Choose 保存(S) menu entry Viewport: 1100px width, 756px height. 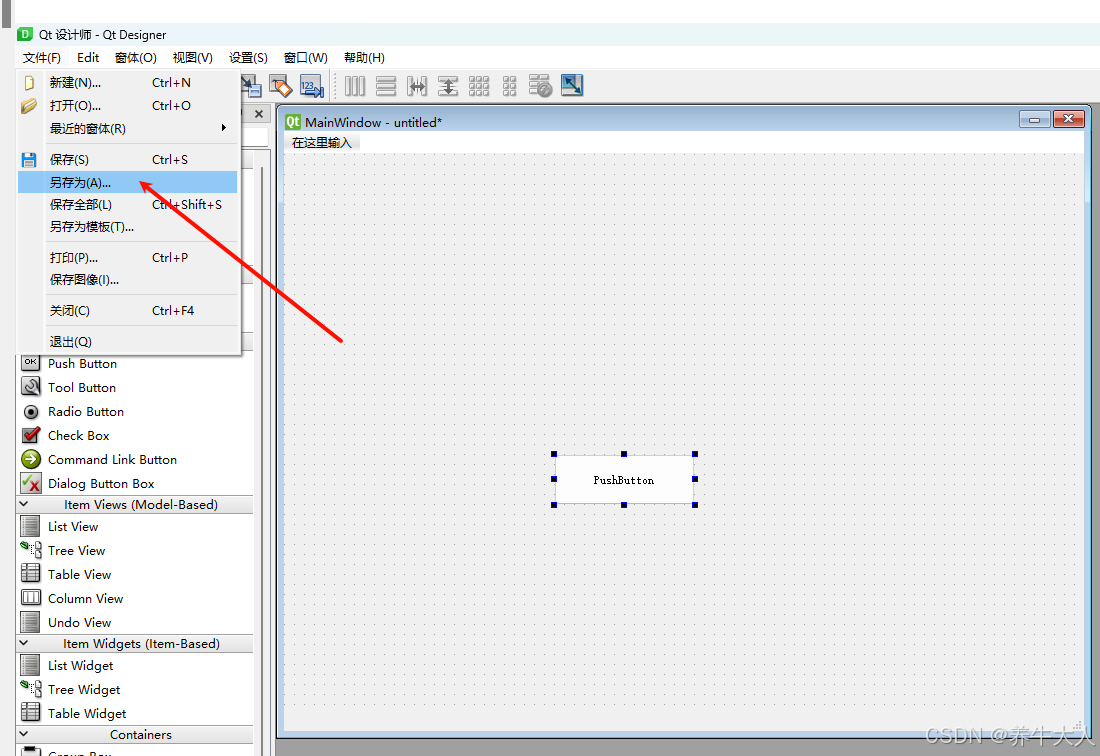tap(128, 160)
